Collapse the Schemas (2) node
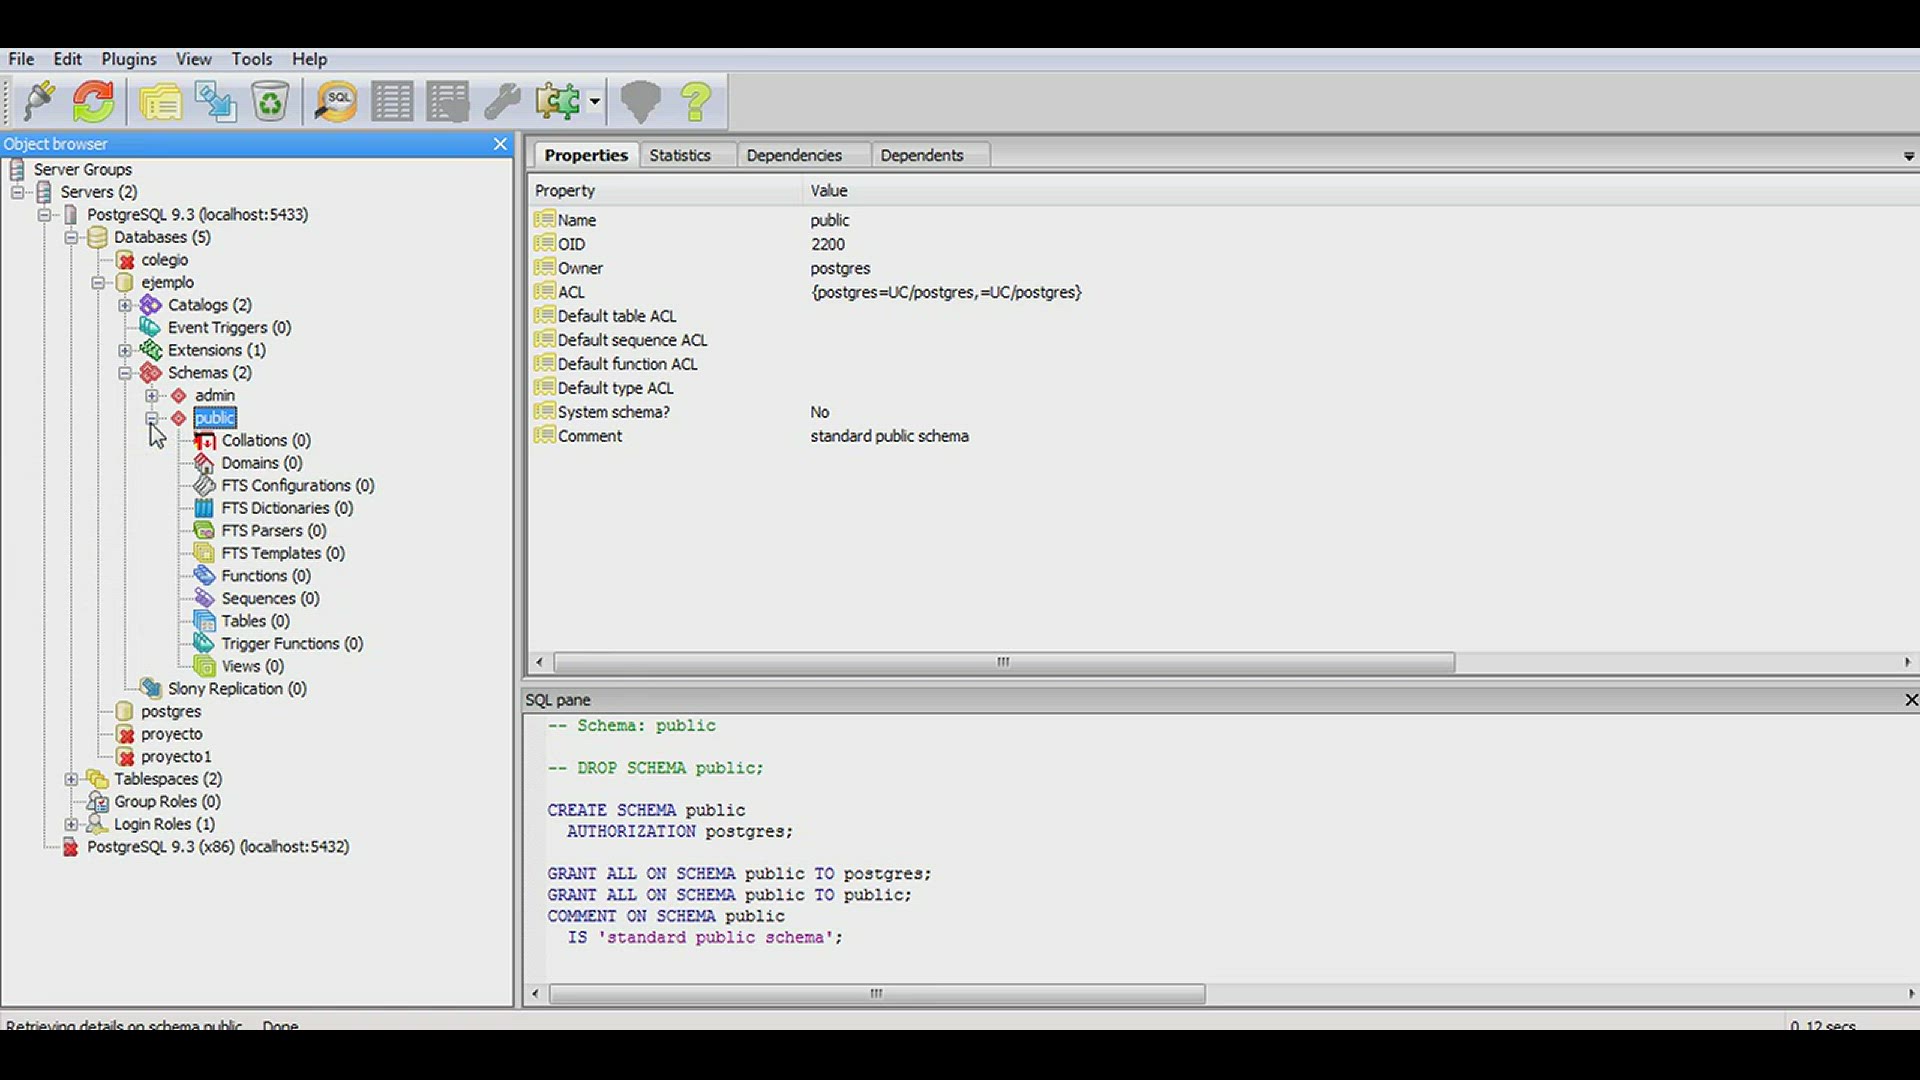The height and width of the screenshot is (1080, 1920). 125,373
